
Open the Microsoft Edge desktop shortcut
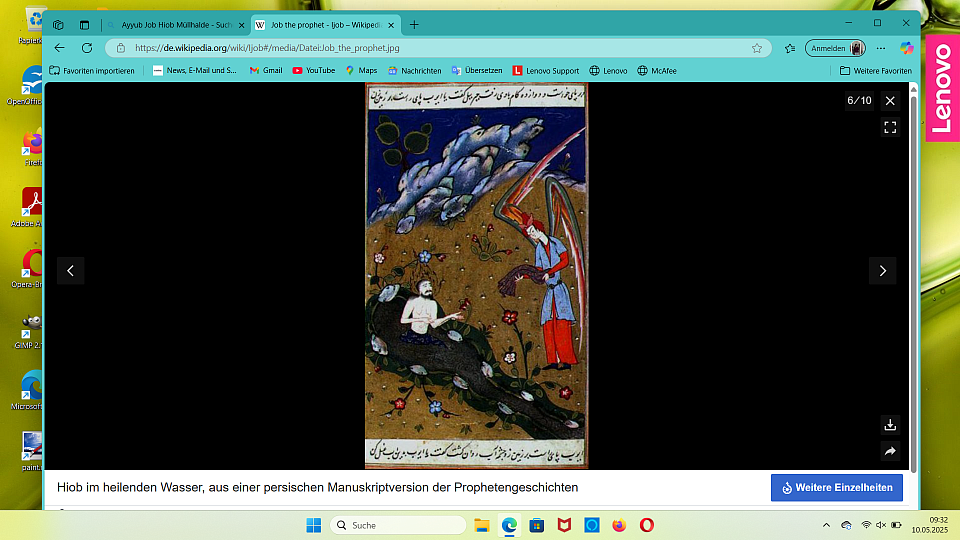[28, 391]
